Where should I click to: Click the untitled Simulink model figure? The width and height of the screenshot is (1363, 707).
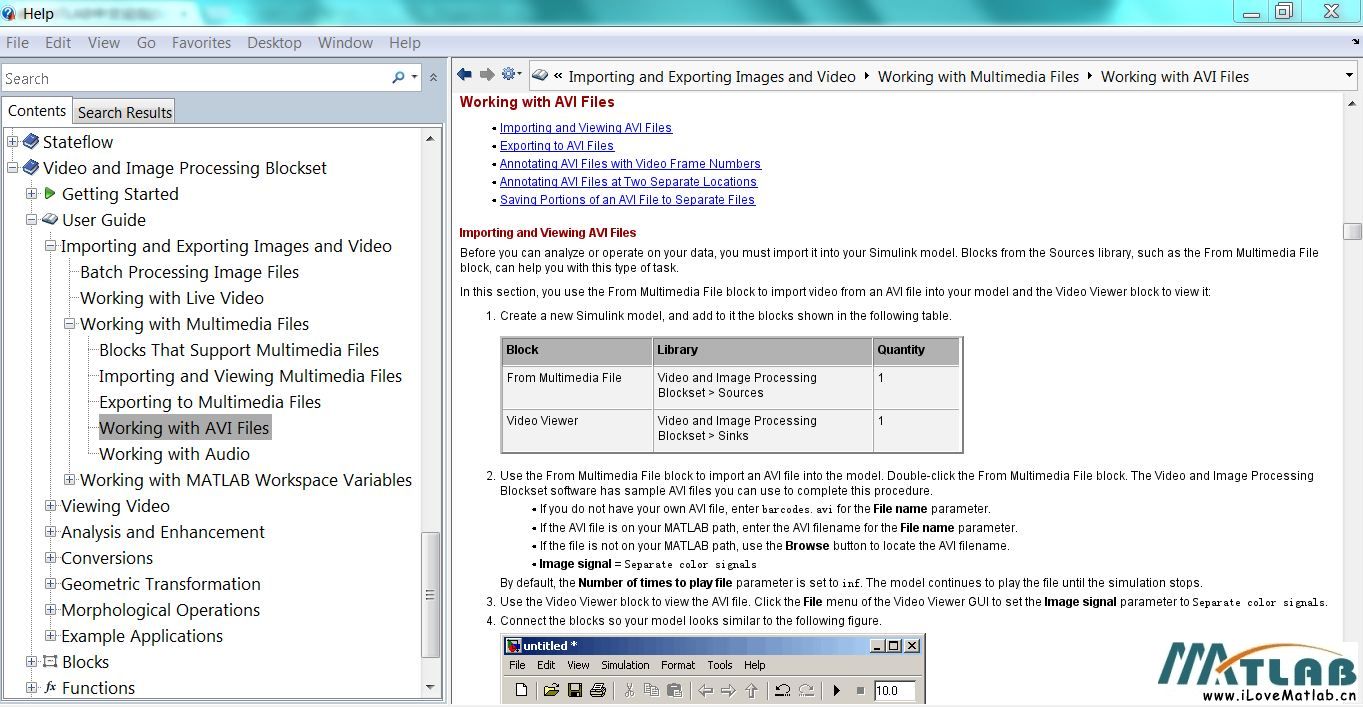713,670
